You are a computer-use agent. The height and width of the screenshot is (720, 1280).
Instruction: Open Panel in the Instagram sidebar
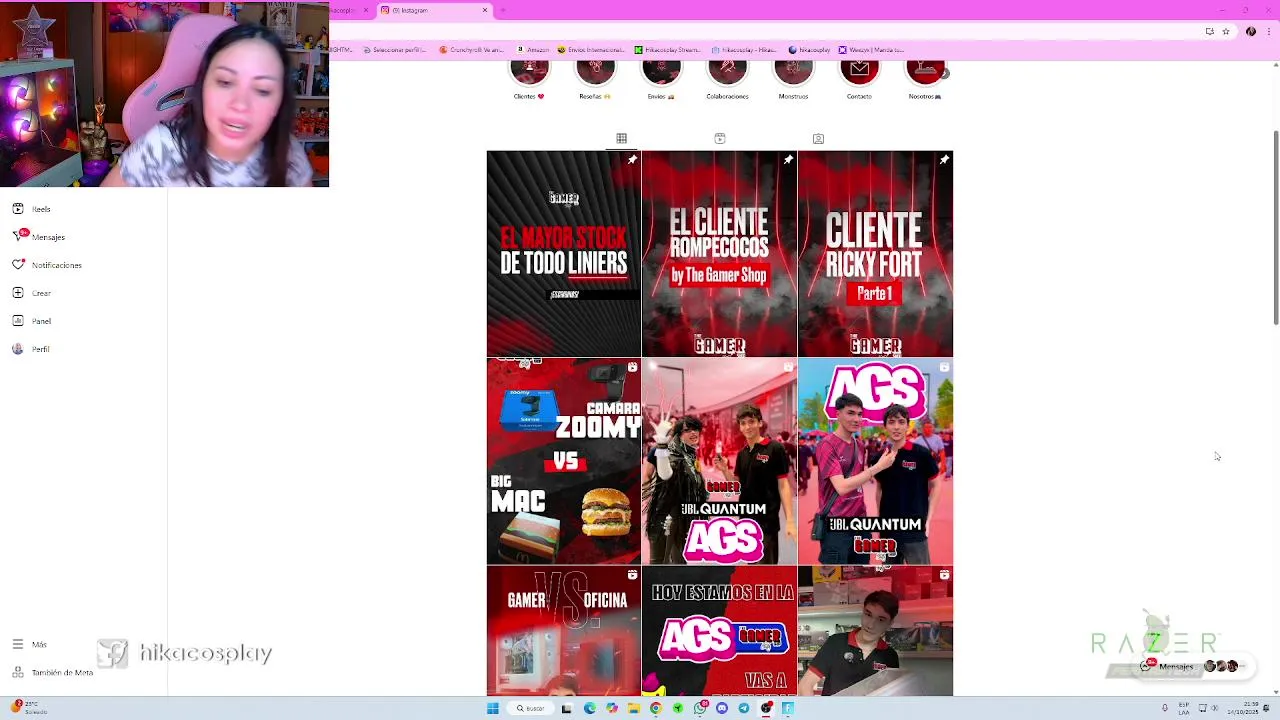point(31,321)
